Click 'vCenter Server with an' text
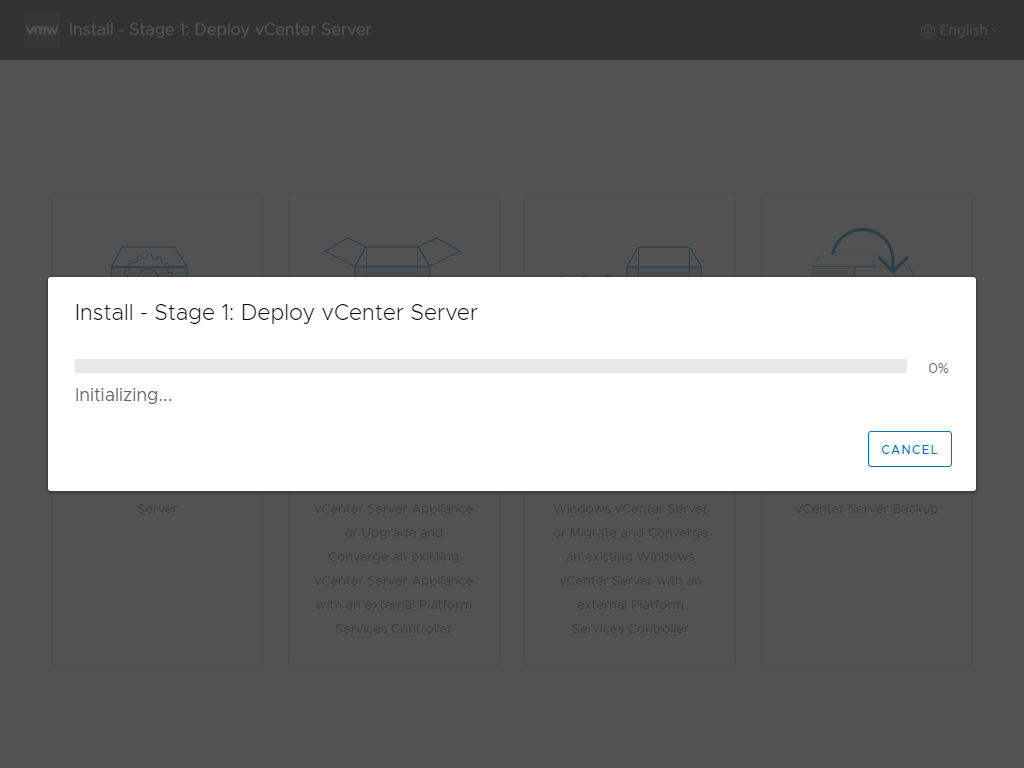1024x768 pixels. pyautogui.click(x=630, y=581)
